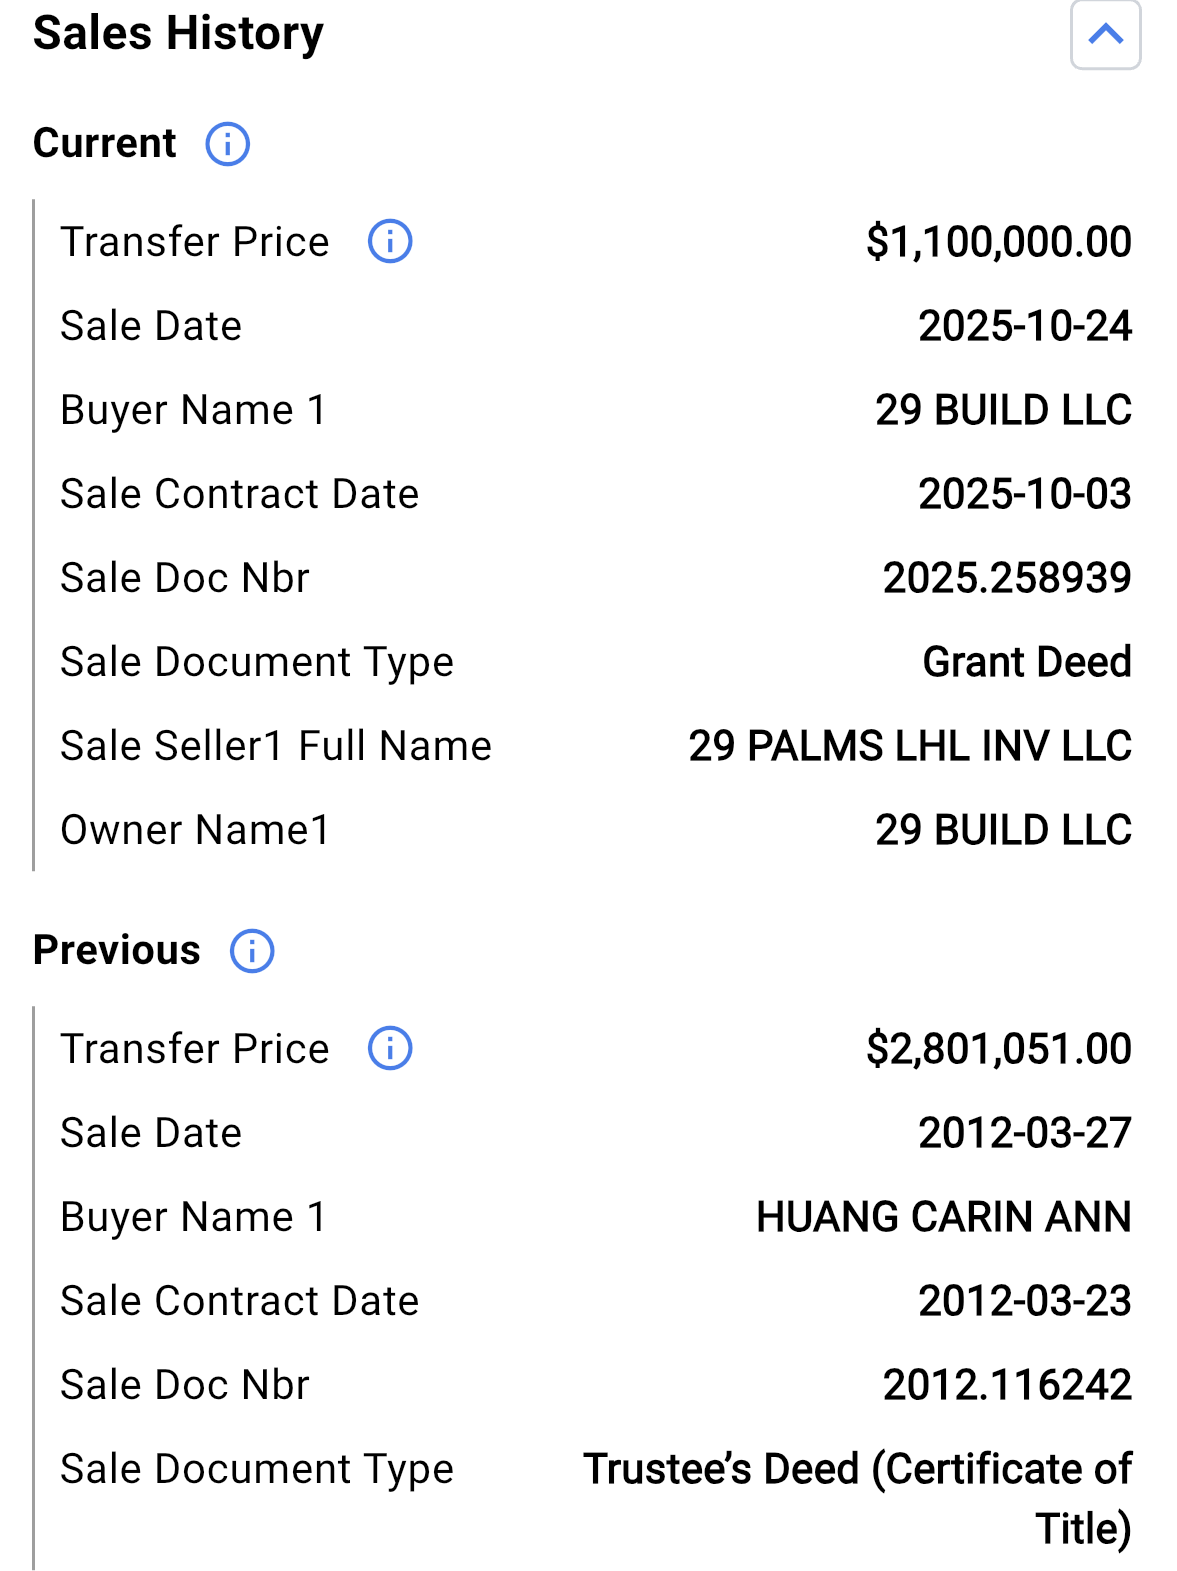Select the 2025-10-24 sale date value
This screenshot has width=1177, height=1571.
1025,326
